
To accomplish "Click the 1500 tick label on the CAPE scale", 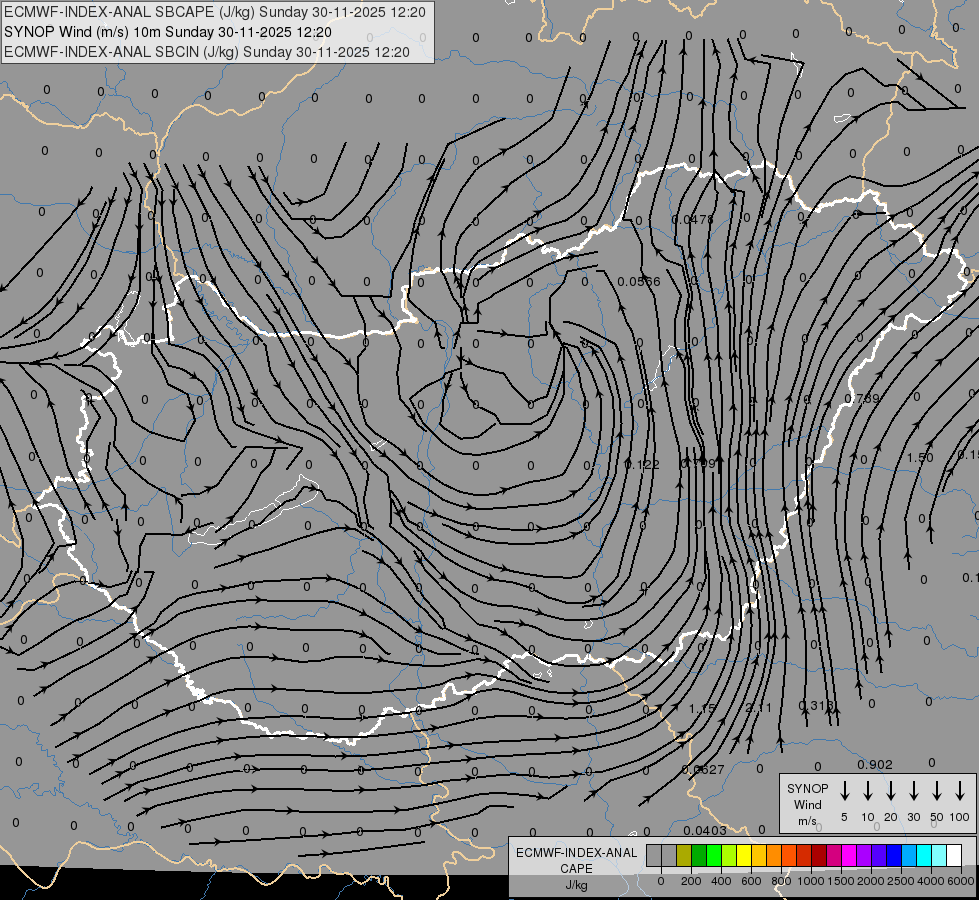I will pos(841,881).
